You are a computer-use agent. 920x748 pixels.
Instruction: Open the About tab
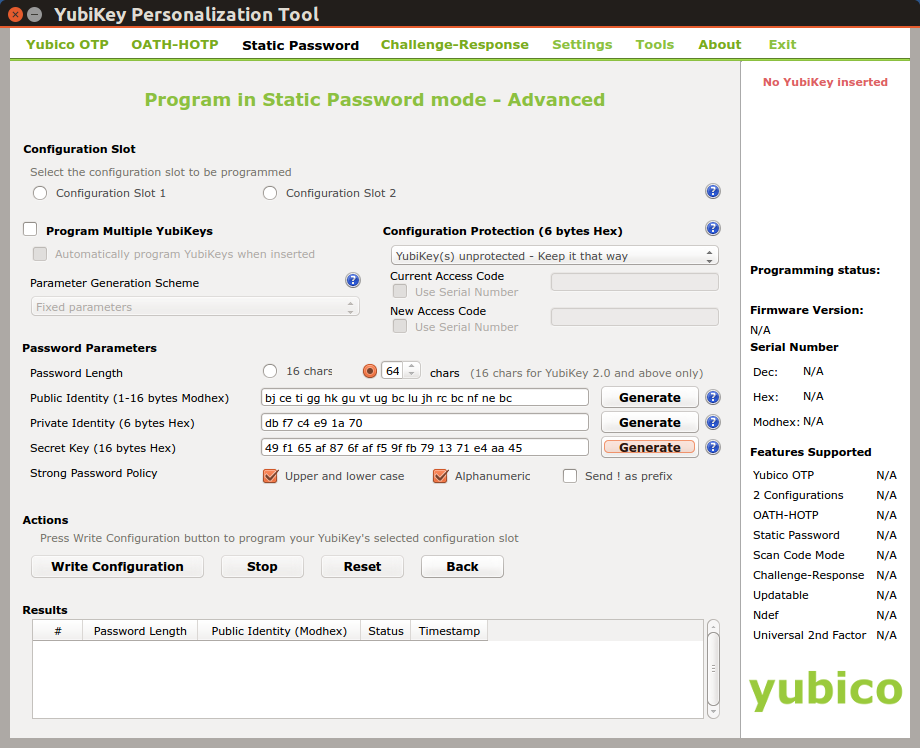click(x=720, y=45)
